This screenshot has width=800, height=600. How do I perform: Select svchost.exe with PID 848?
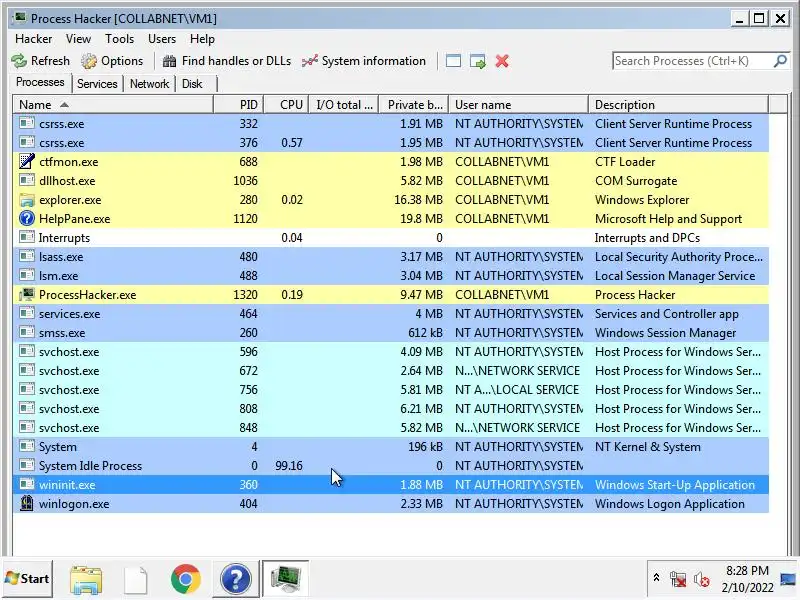coord(390,428)
